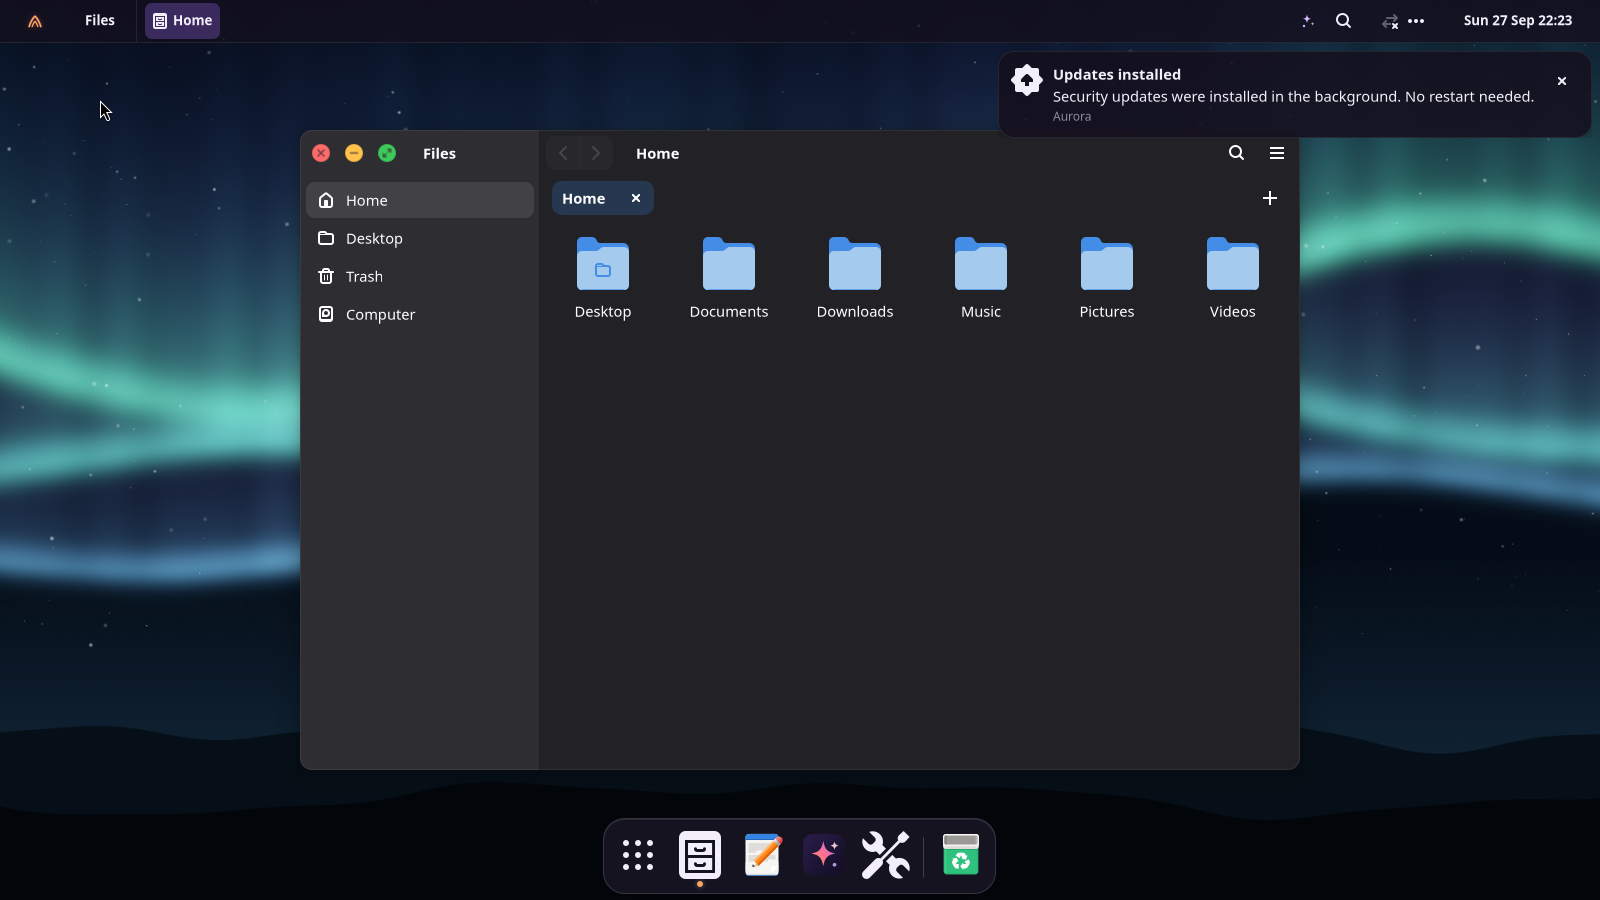This screenshot has height=900, width=1600.
Task: Click the Files title in sidebar header
Action: tap(439, 154)
